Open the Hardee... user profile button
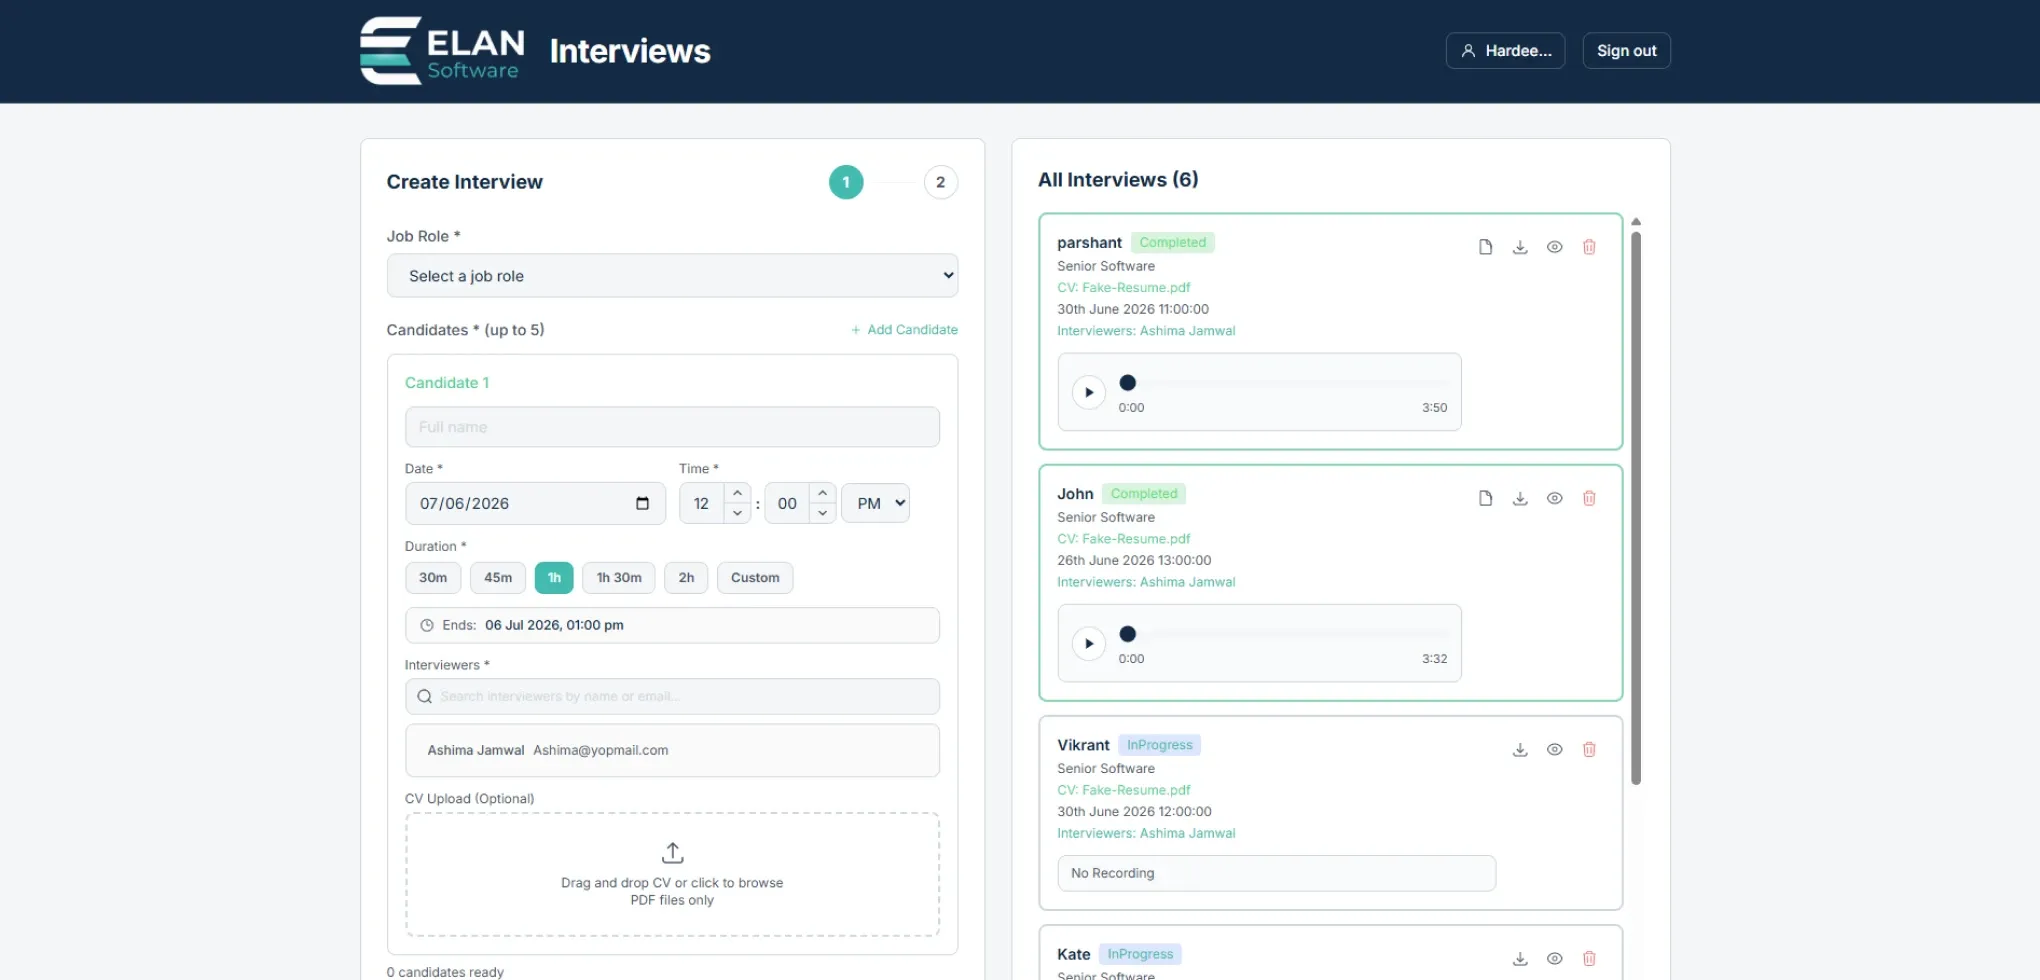Image resolution: width=2040 pixels, height=980 pixels. [x=1505, y=50]
